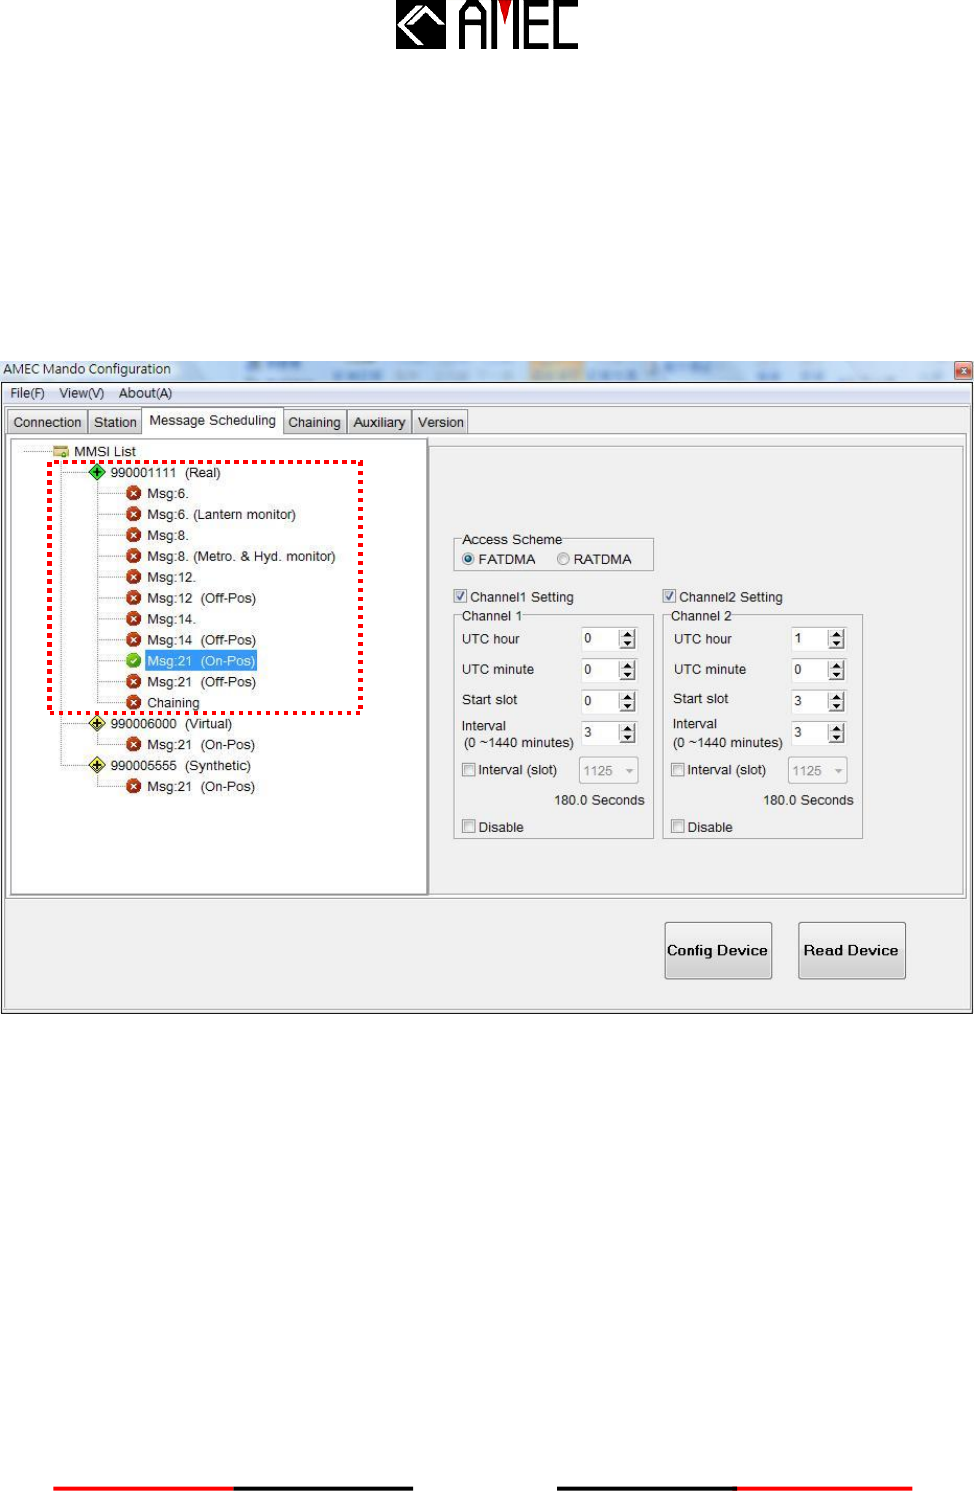Image resolution: width=974 pixels, height=1491 pixels.
Task: Select the Chaining row in the tree
Action: tap(173, 702)
